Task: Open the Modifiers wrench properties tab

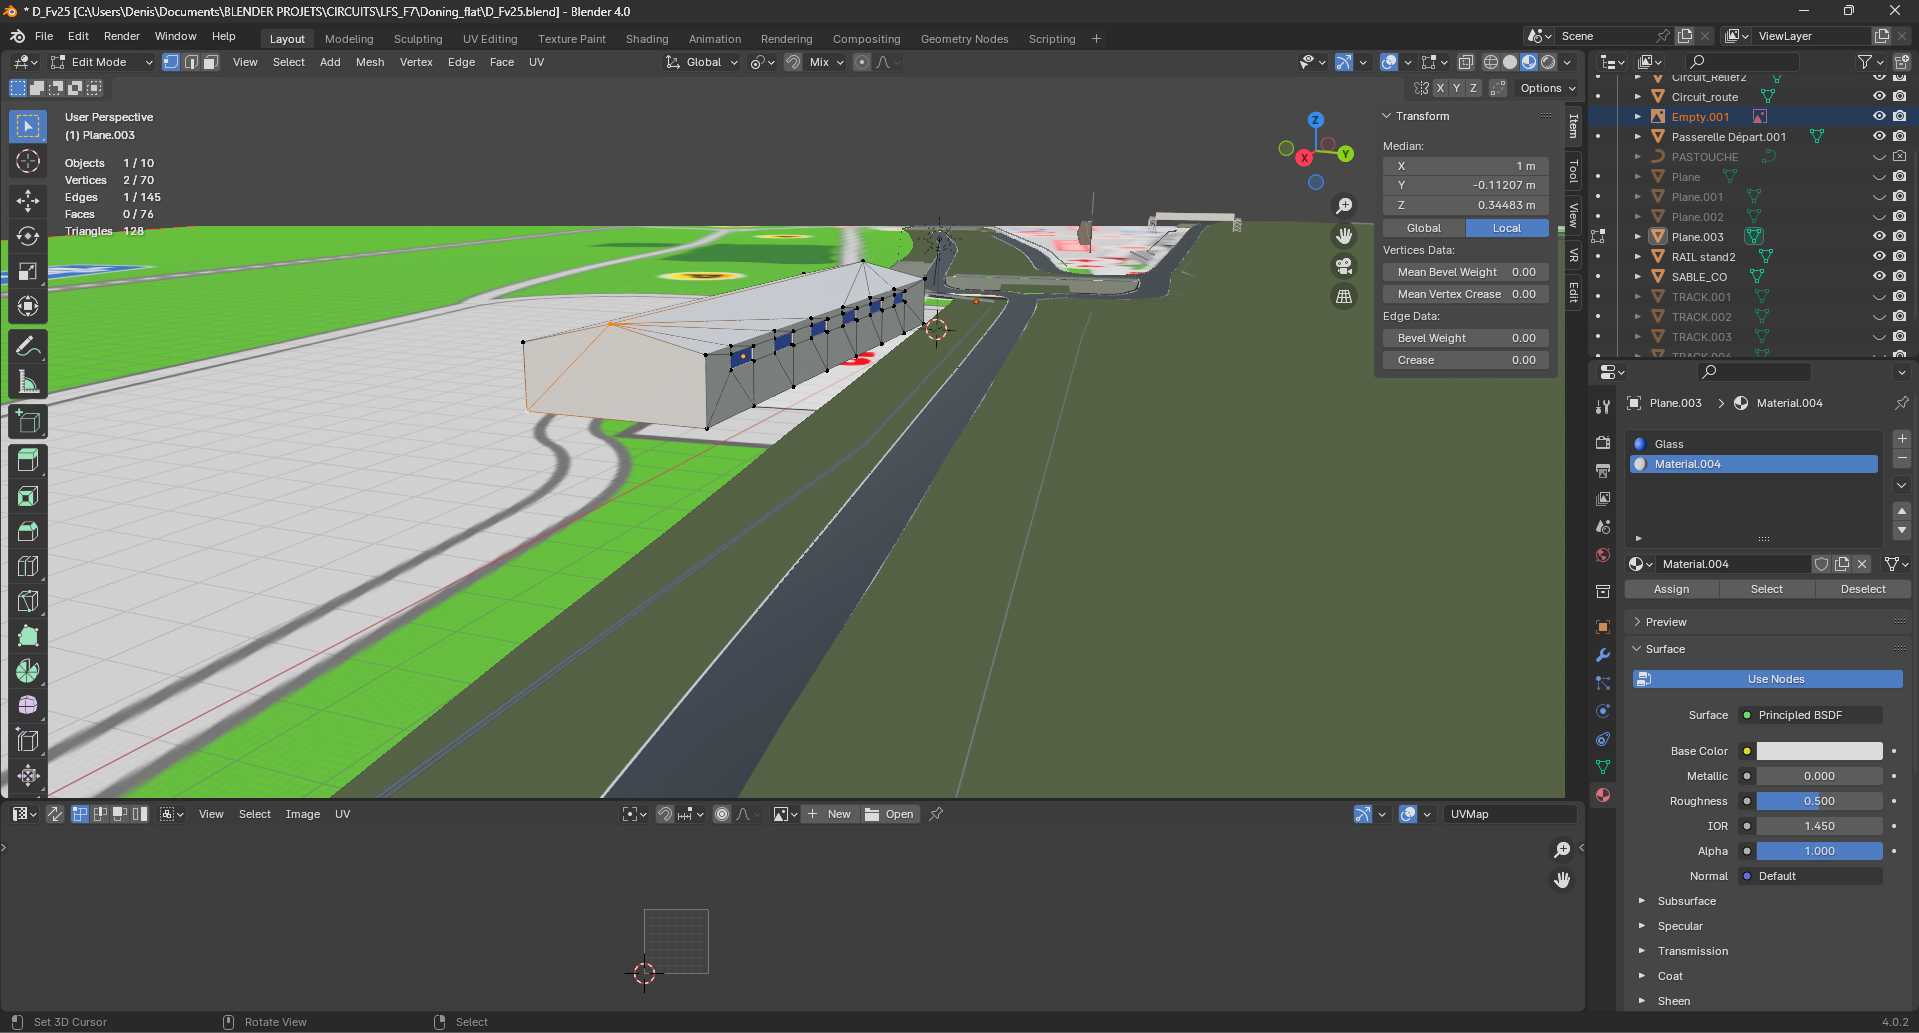Action: [x=1603, y=655]
